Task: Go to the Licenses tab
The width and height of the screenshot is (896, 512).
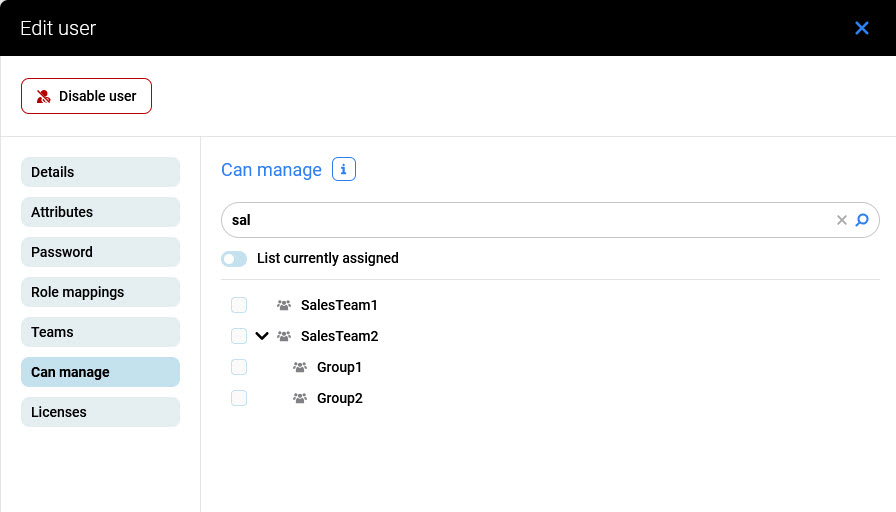Action: [x=100, y=412]
